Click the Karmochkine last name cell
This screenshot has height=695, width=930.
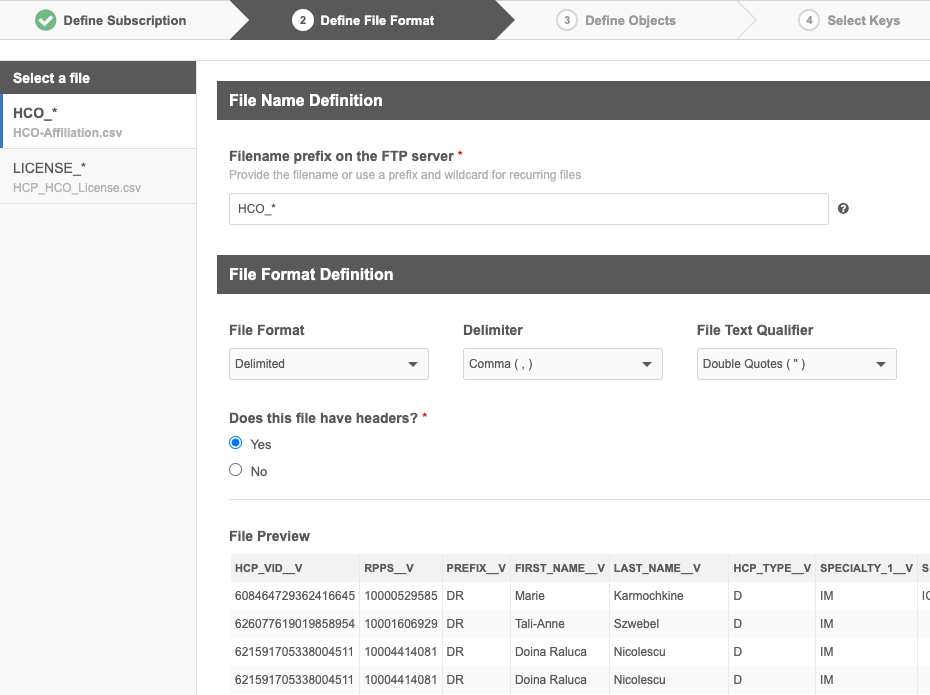click(647, 596)
